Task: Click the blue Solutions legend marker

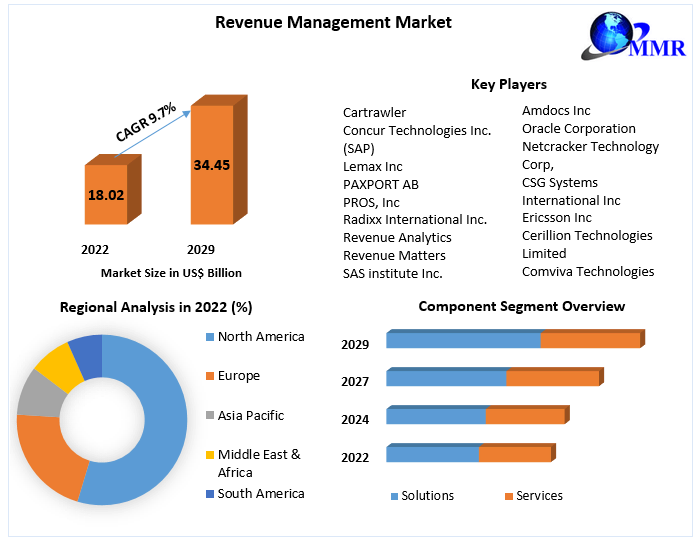Action: [x=393, y=496]
